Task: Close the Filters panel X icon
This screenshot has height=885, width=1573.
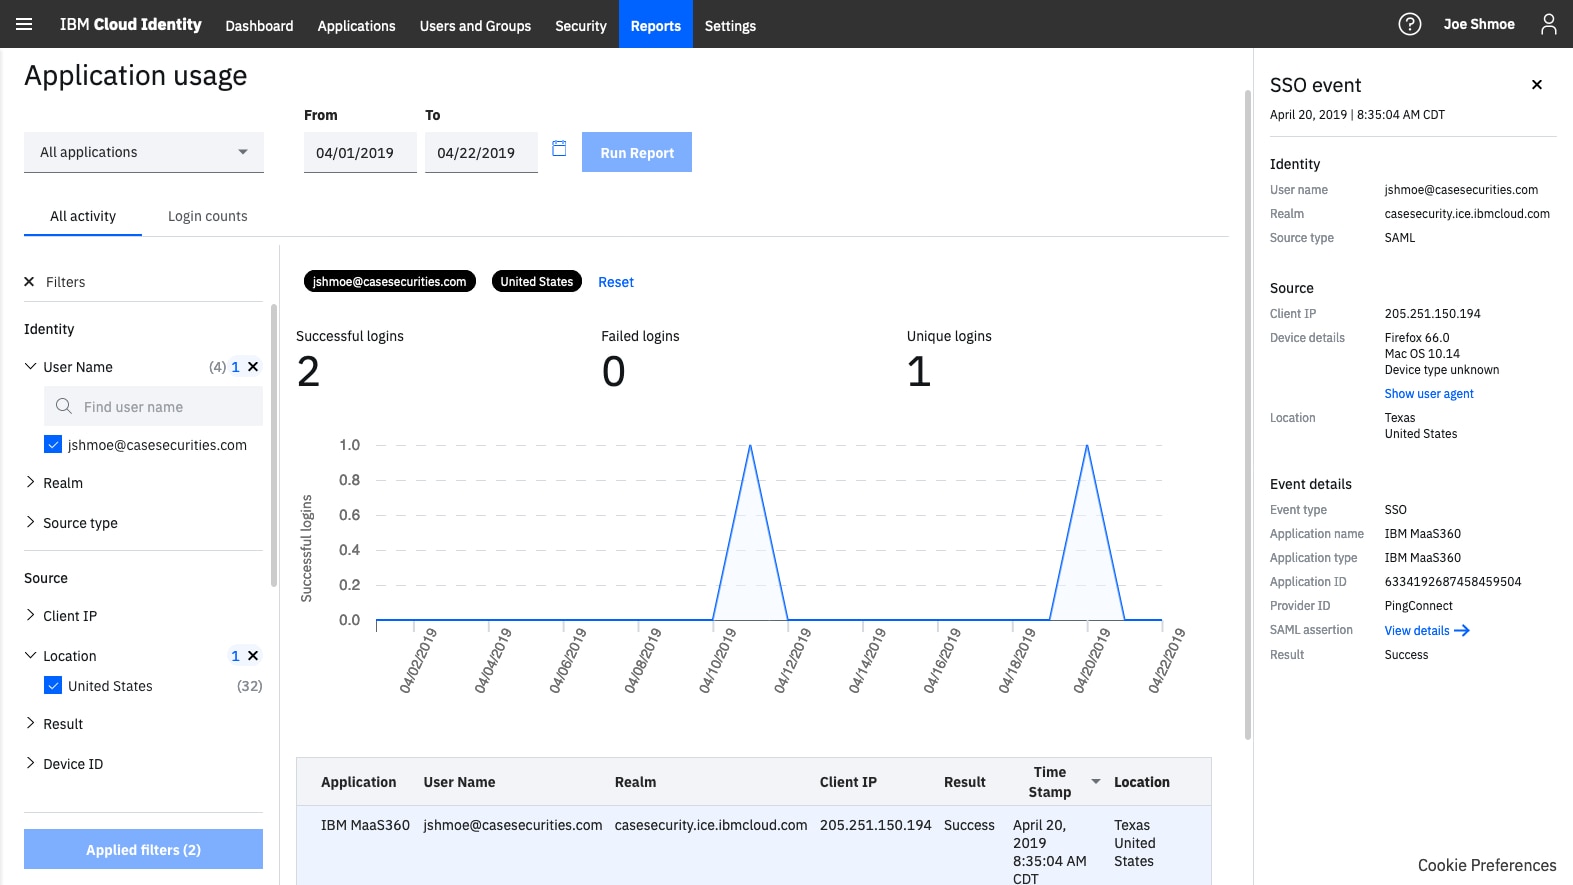Action: (29, 282)
